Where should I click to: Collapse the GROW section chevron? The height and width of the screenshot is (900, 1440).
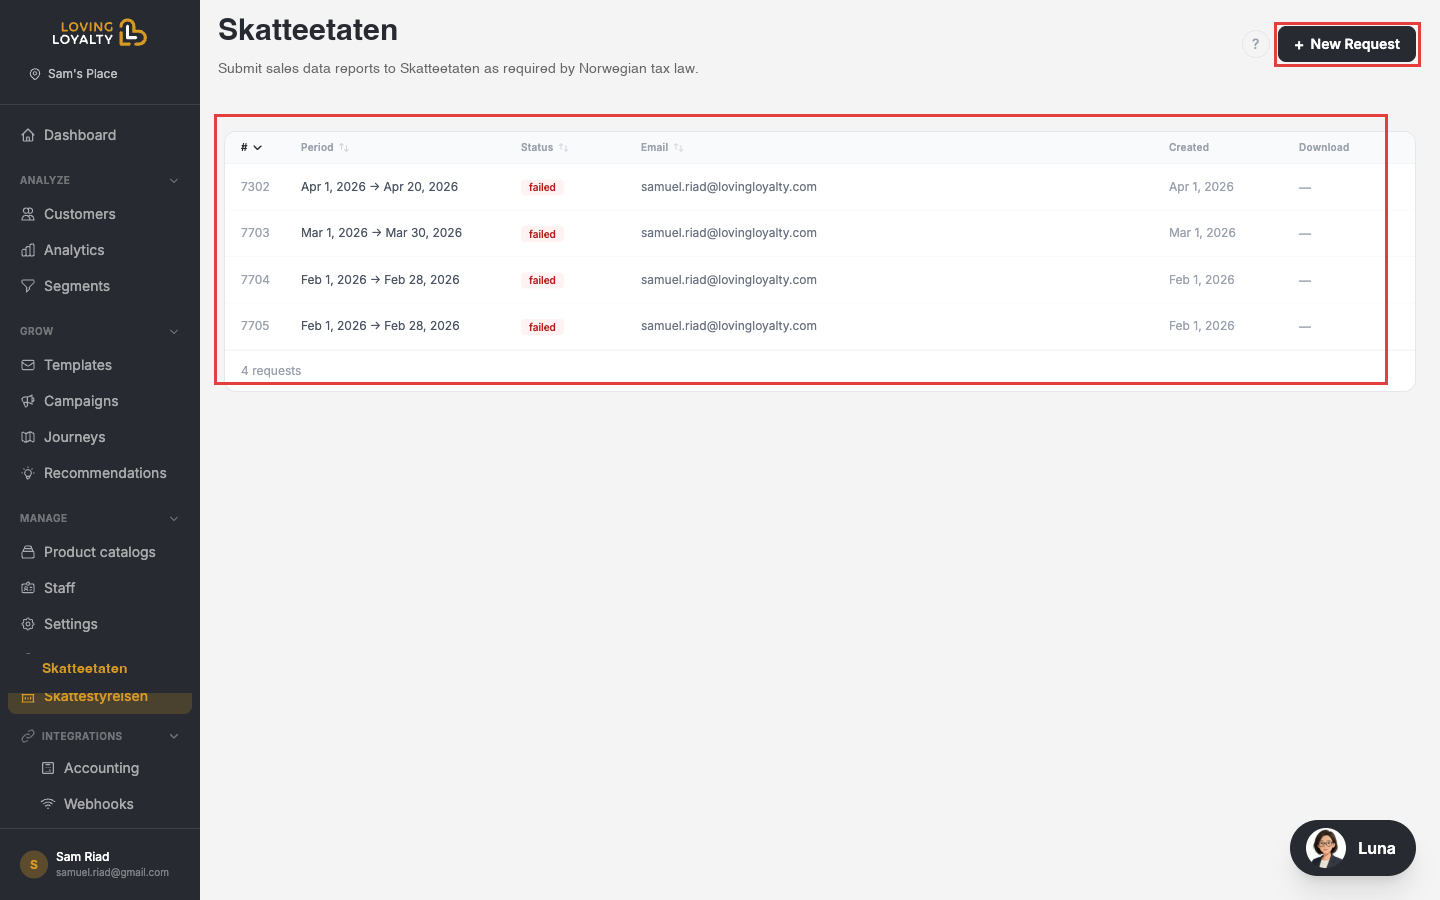coord(174,332)
